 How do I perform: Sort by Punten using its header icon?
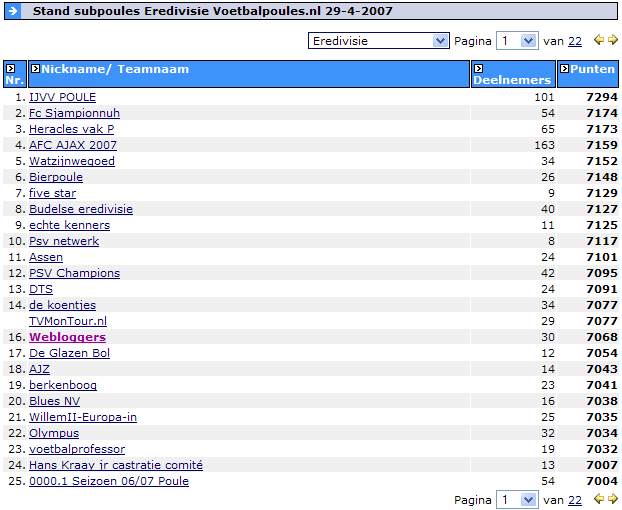(566, 69)
